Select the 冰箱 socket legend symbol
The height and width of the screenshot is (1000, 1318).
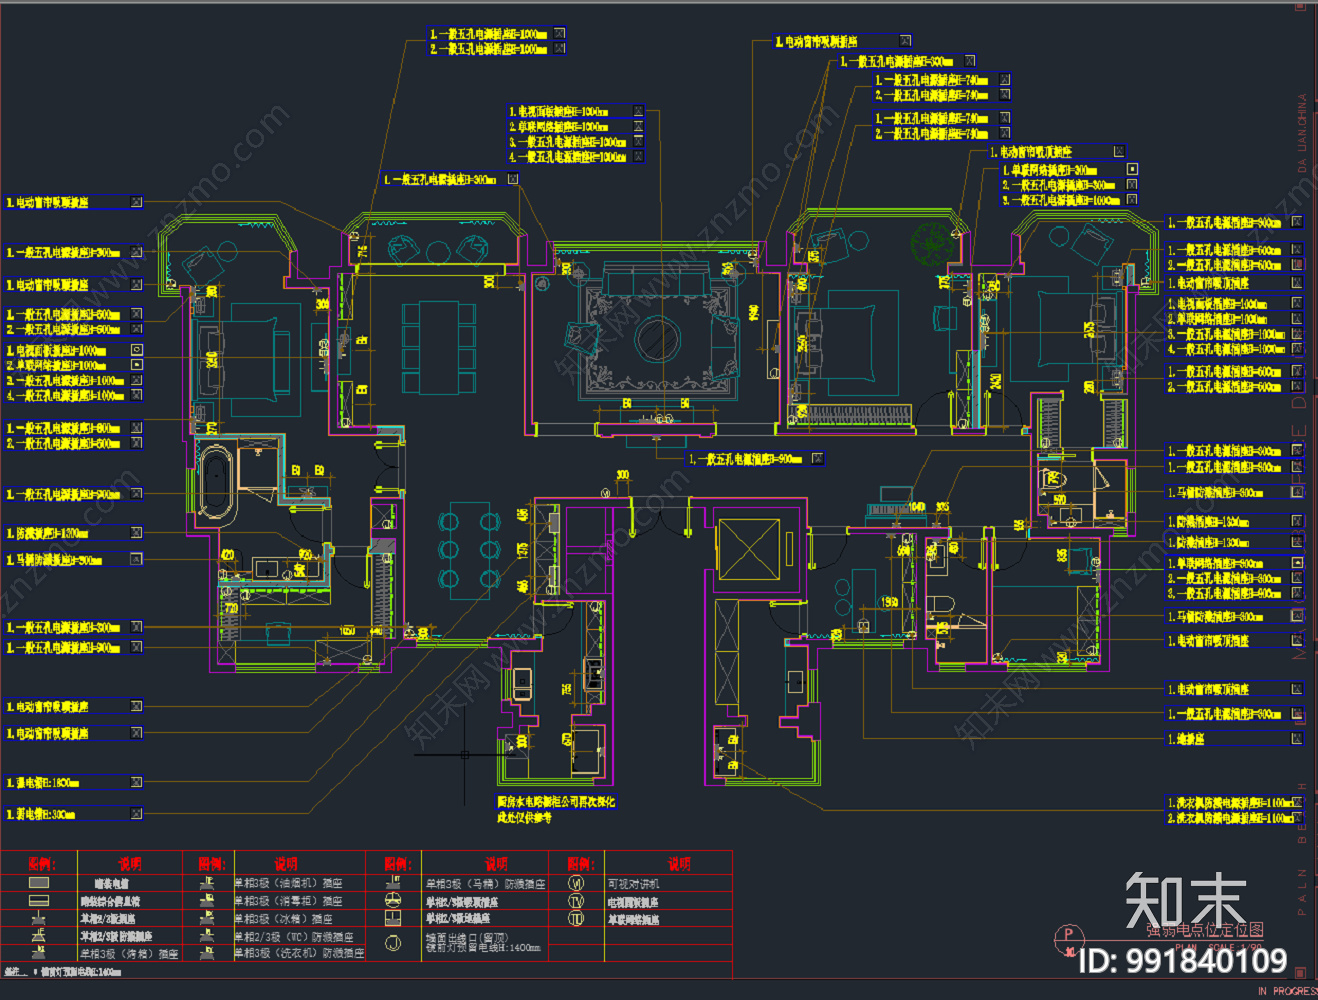click(206, 918)
